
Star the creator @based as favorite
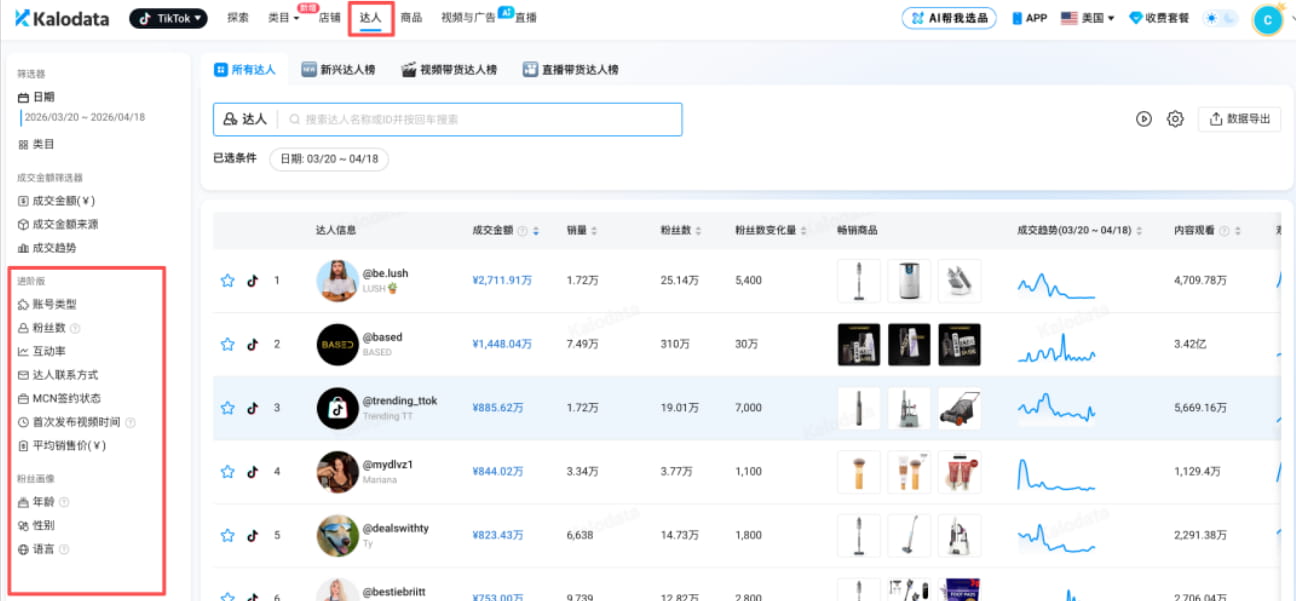point(227,344)
